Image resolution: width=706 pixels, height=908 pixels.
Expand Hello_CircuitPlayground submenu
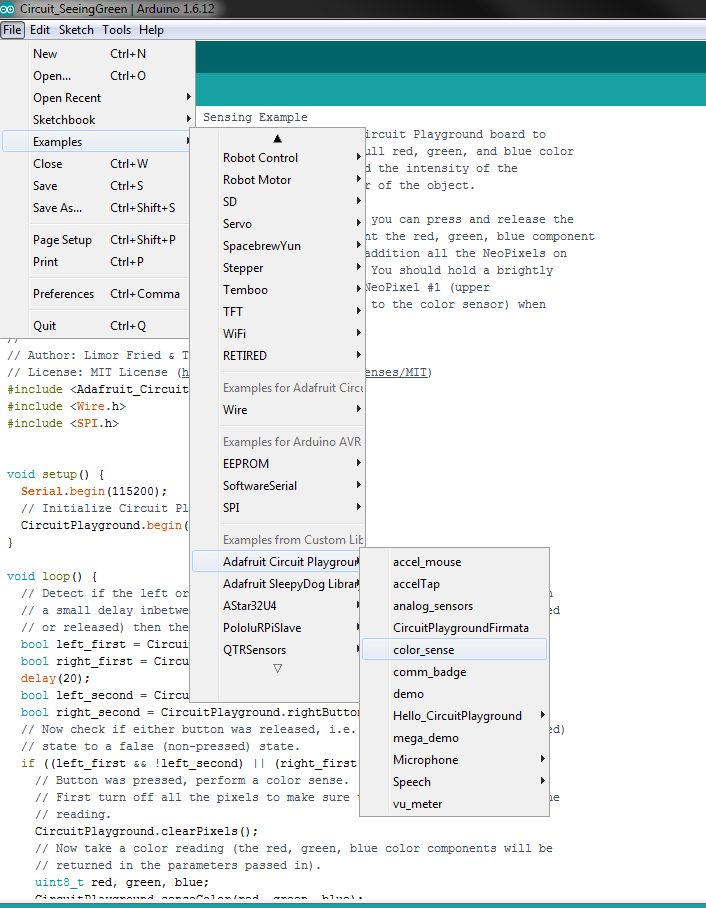click(x=454, y=716)
